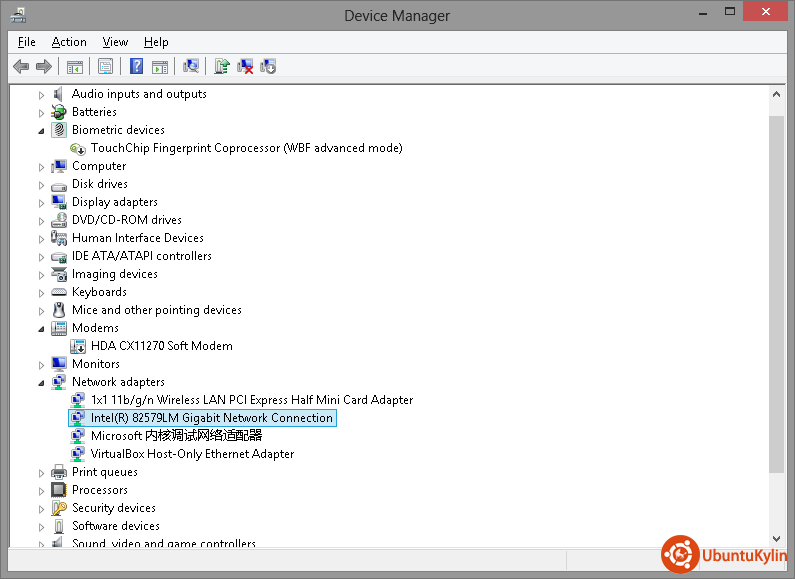This screenshot has width=795, height=579.
Task: Click the Disable device toolbar icon
Action: click(268, 66)
